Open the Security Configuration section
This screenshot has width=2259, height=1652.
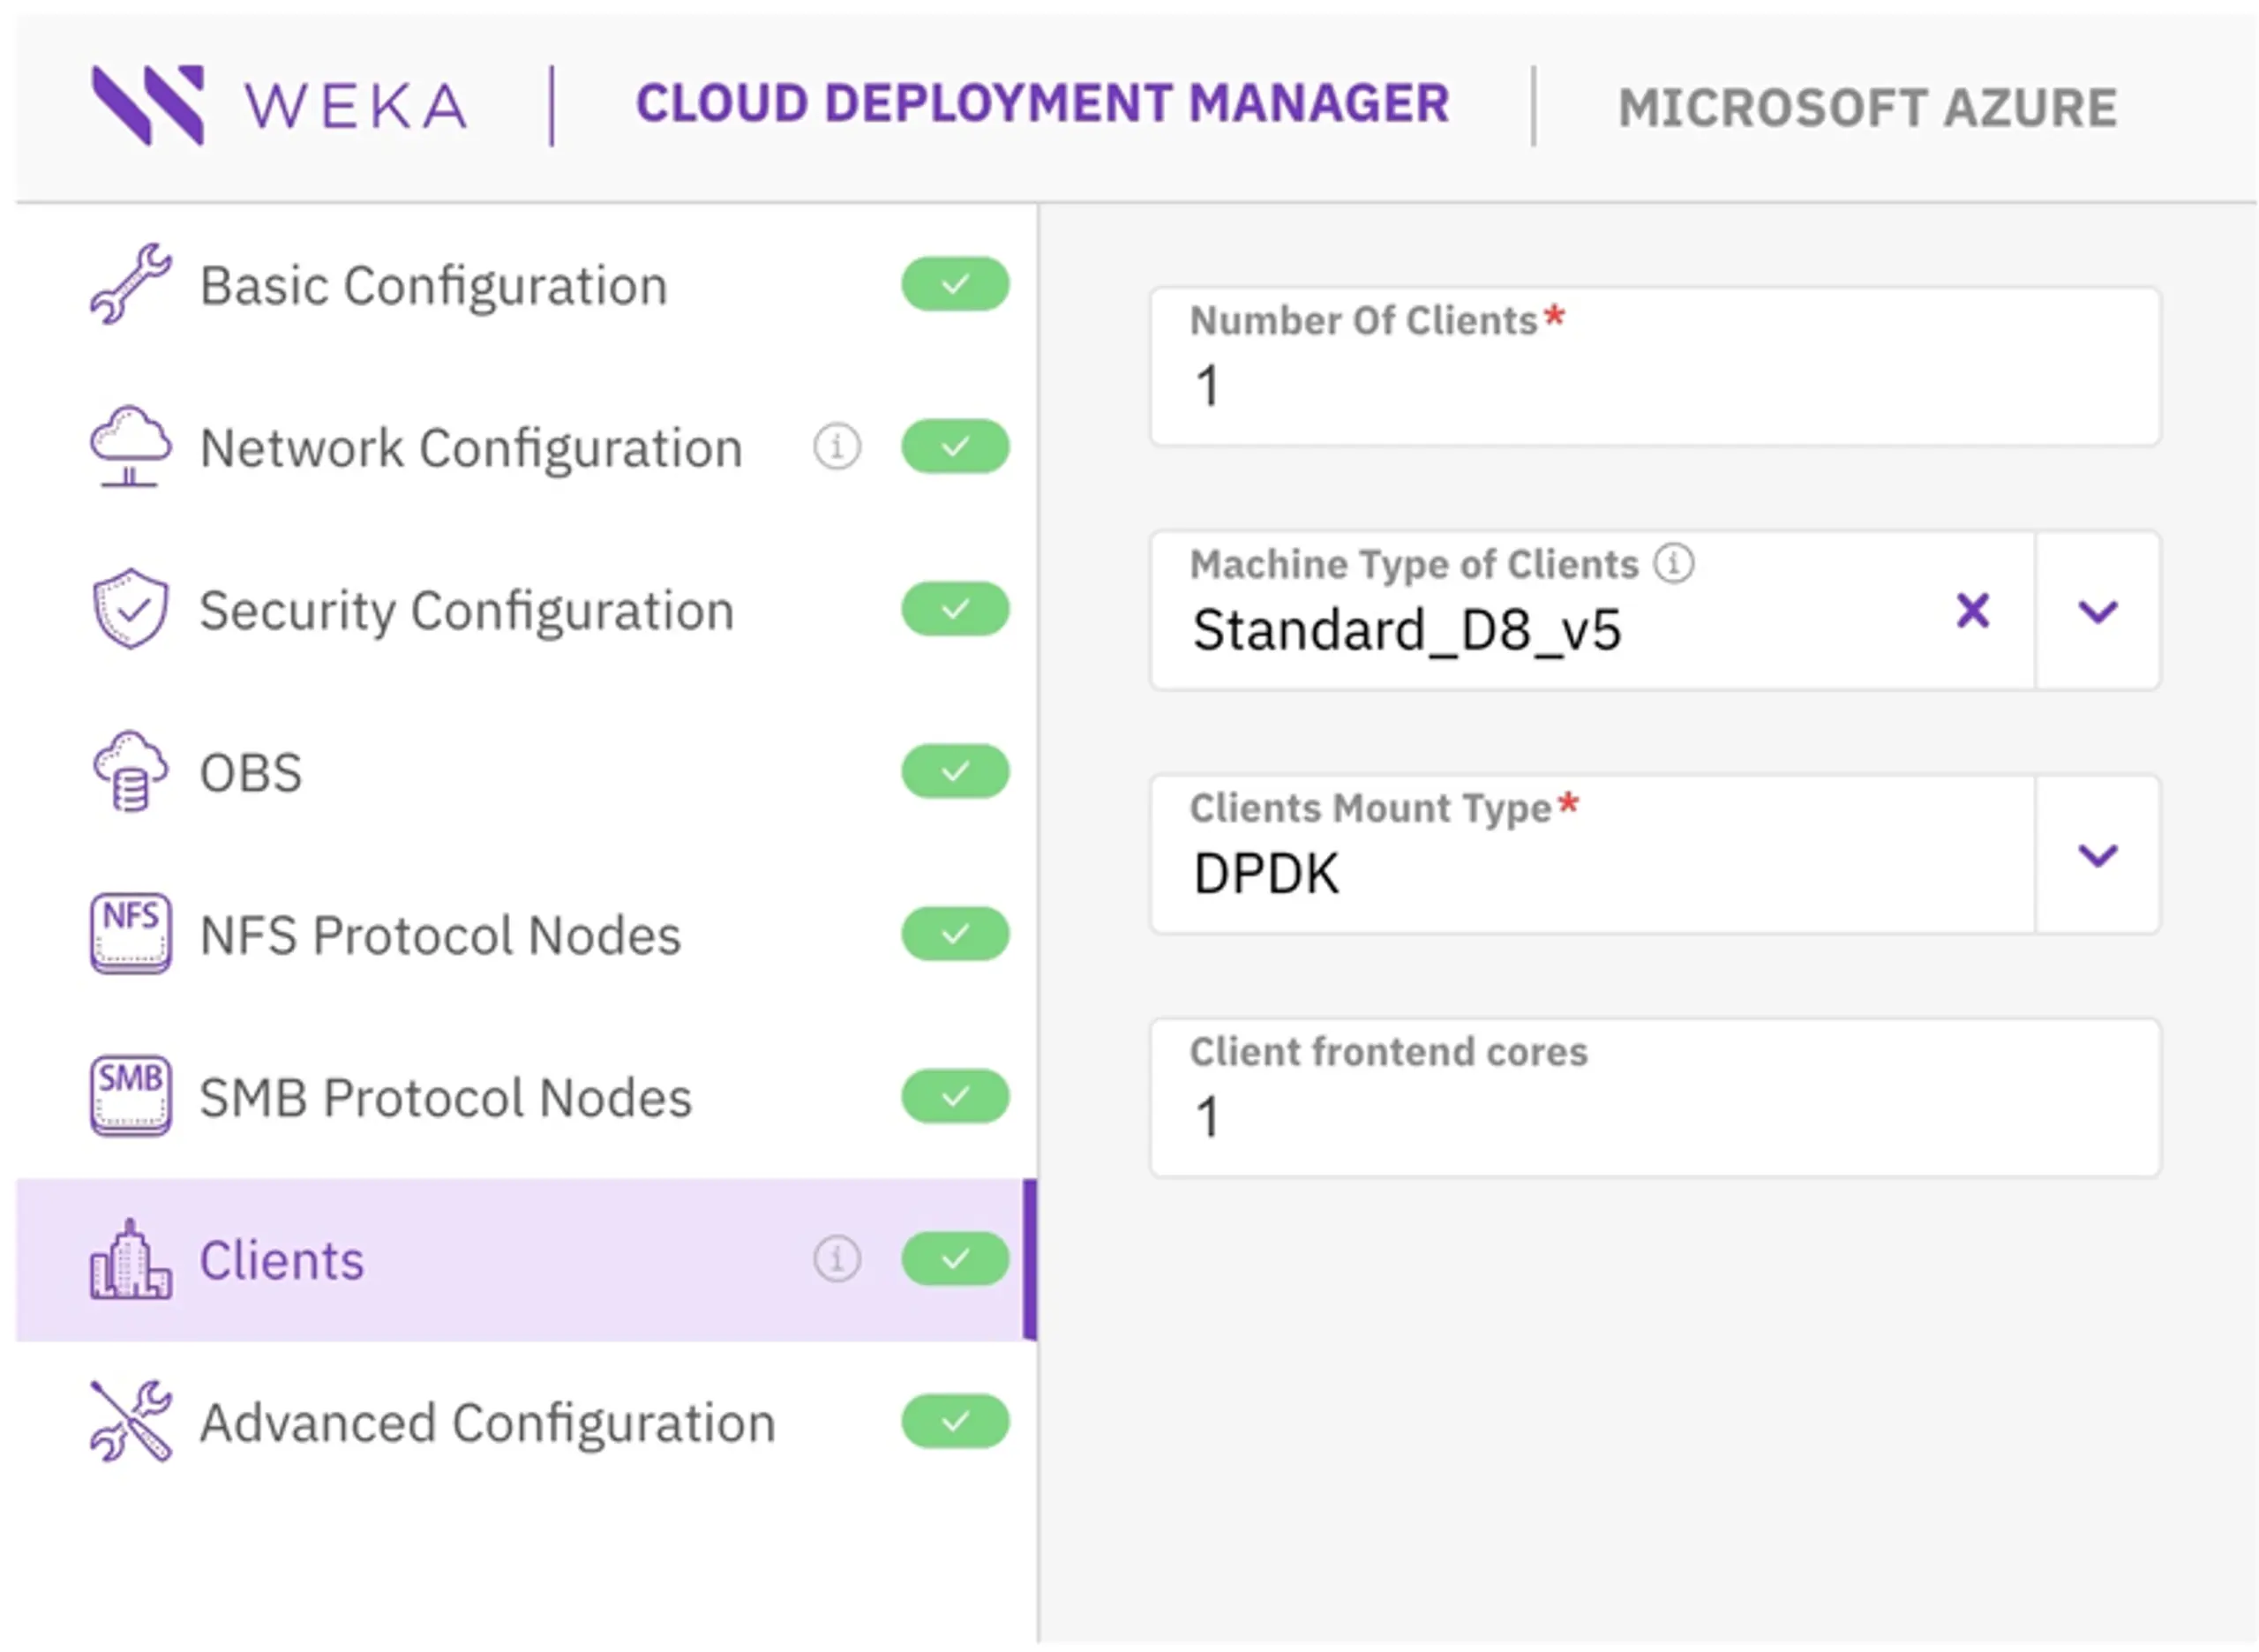click(x=527, y=609)
